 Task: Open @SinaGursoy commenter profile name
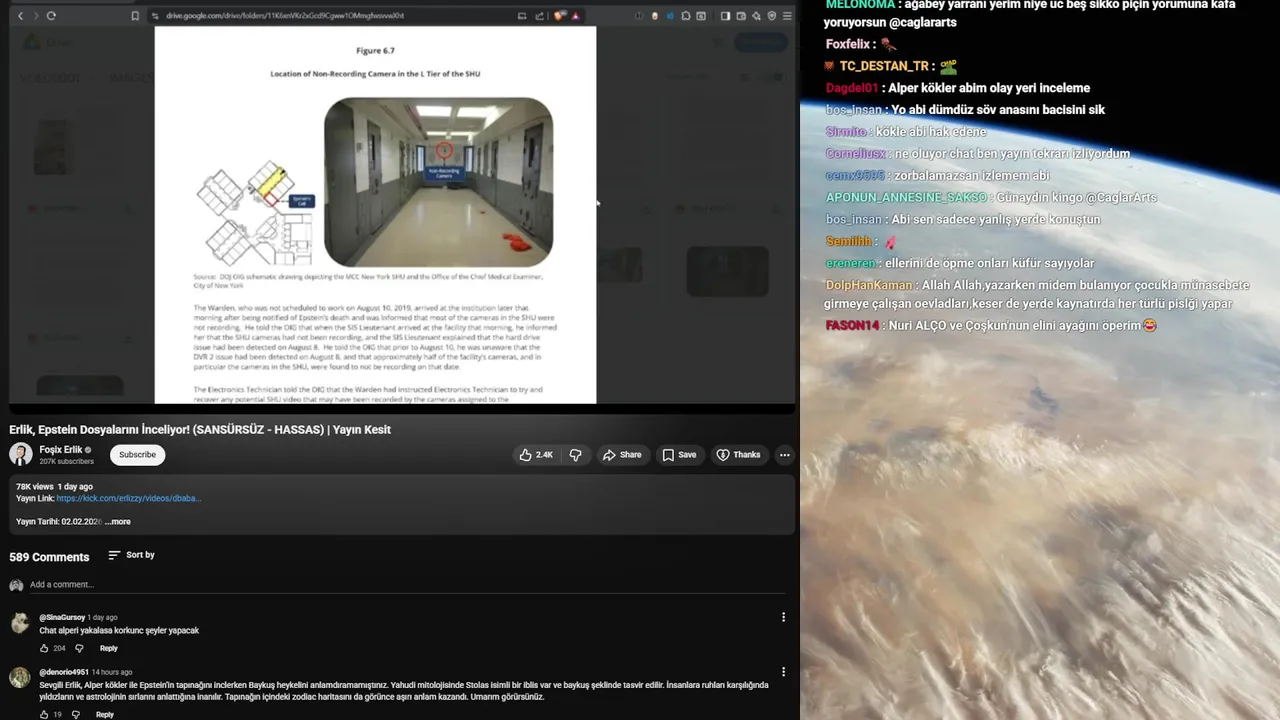coord(62,618)
